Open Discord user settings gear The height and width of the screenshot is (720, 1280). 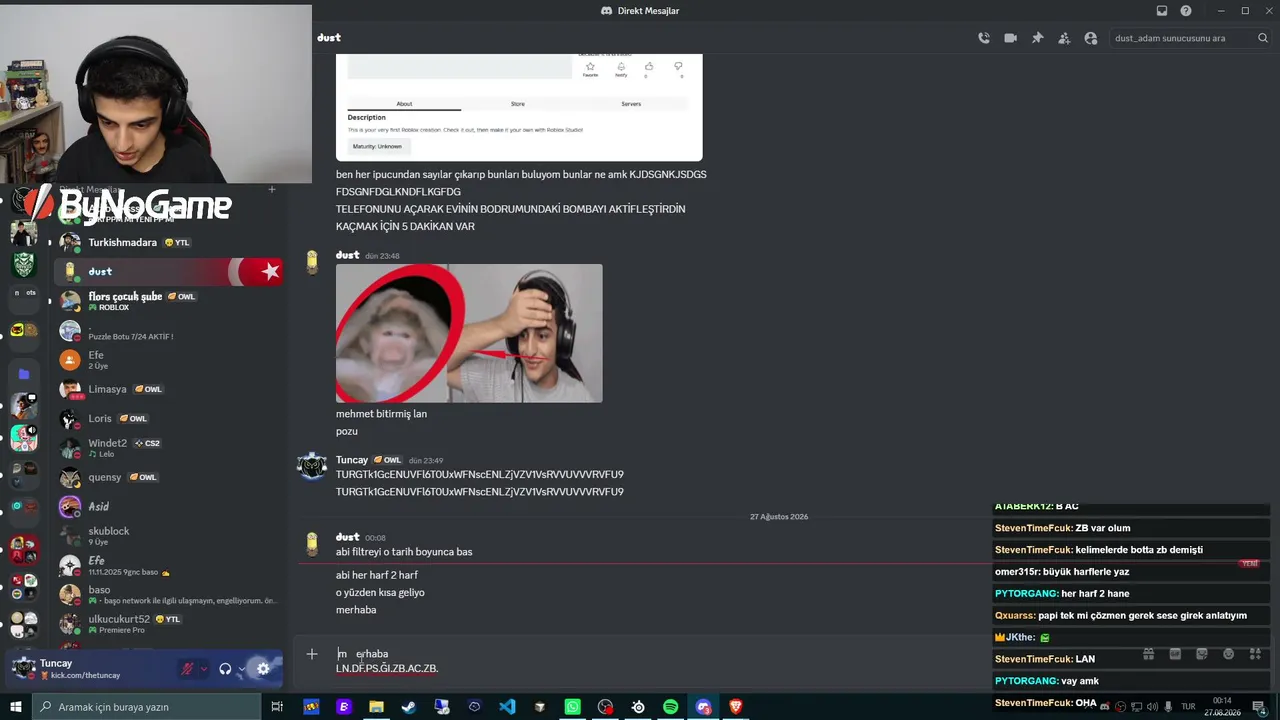[263, 669]
